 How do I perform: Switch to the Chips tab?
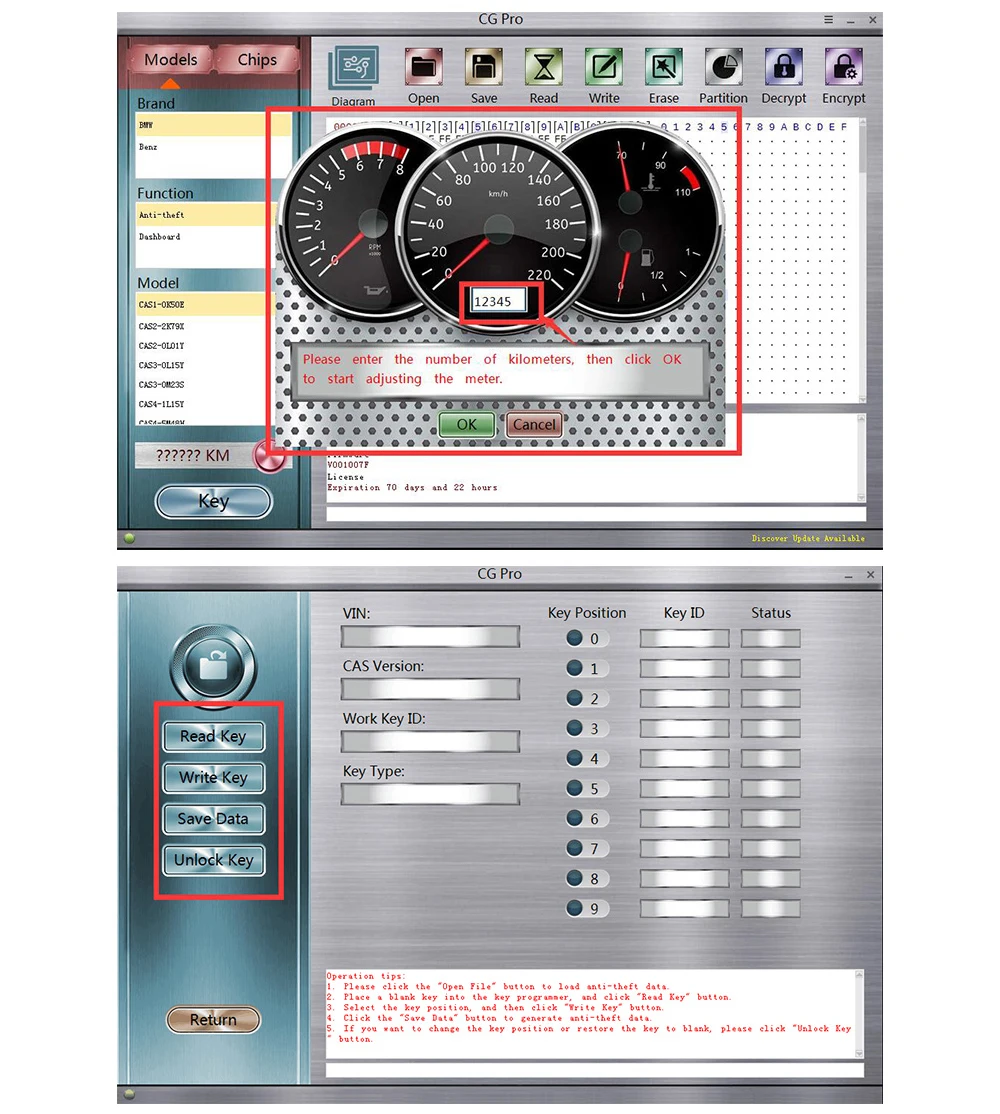pos(257,60)
